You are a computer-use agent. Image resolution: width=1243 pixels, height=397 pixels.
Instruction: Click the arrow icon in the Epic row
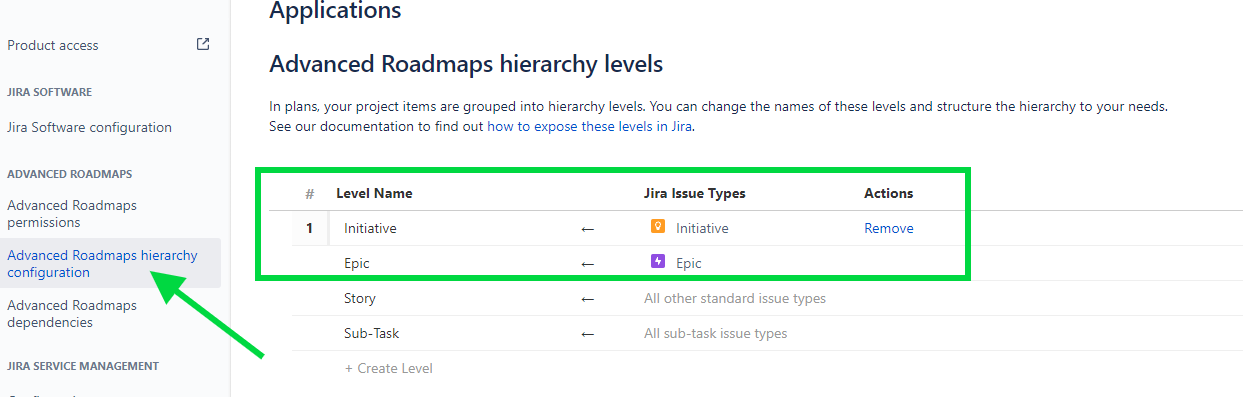[588, 264]
